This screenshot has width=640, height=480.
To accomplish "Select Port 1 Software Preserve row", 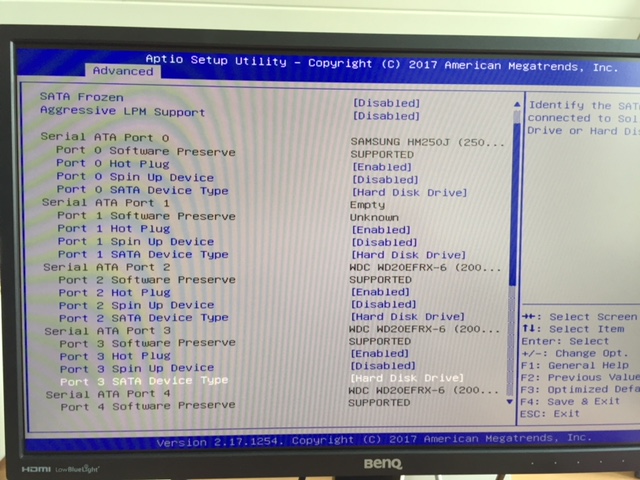I will [x=147, y=216].
